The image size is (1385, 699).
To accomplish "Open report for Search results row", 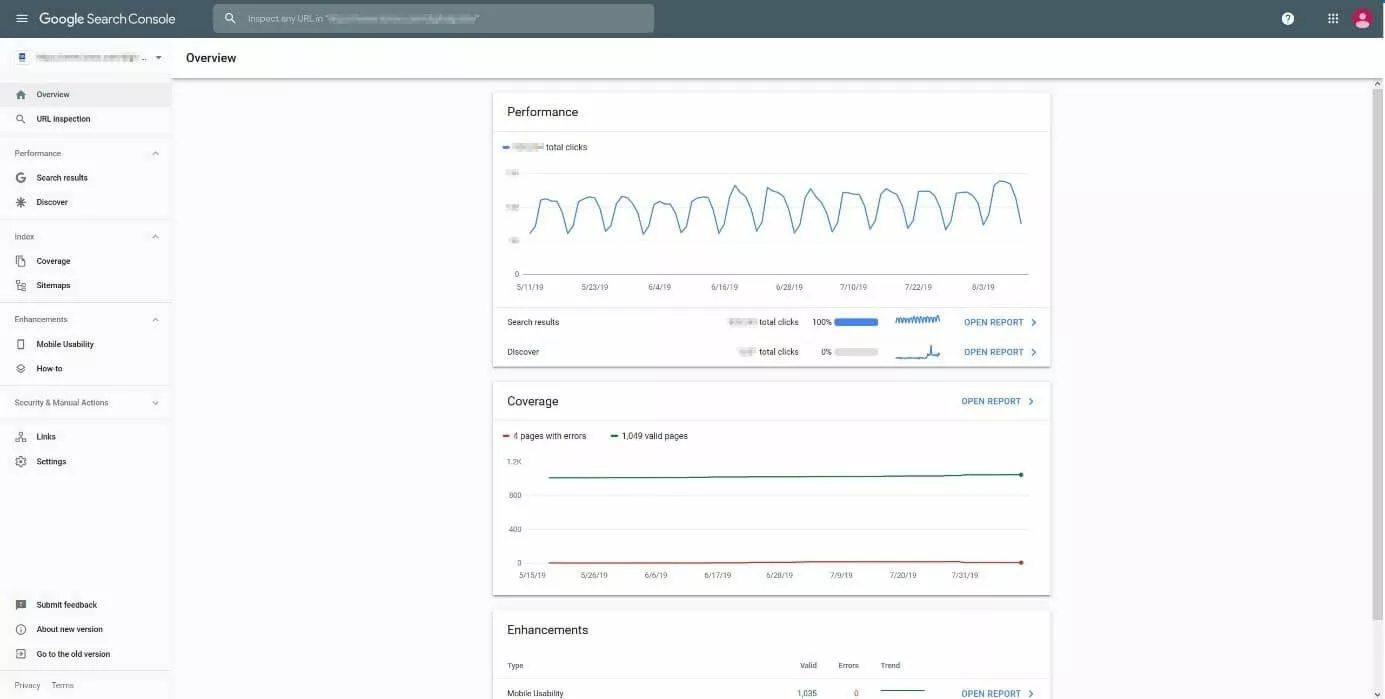I will (x=1000, y=323).
